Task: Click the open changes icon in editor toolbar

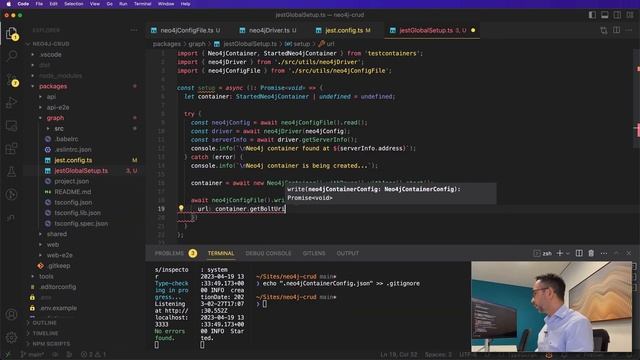Action: click(x=604, y=30)
